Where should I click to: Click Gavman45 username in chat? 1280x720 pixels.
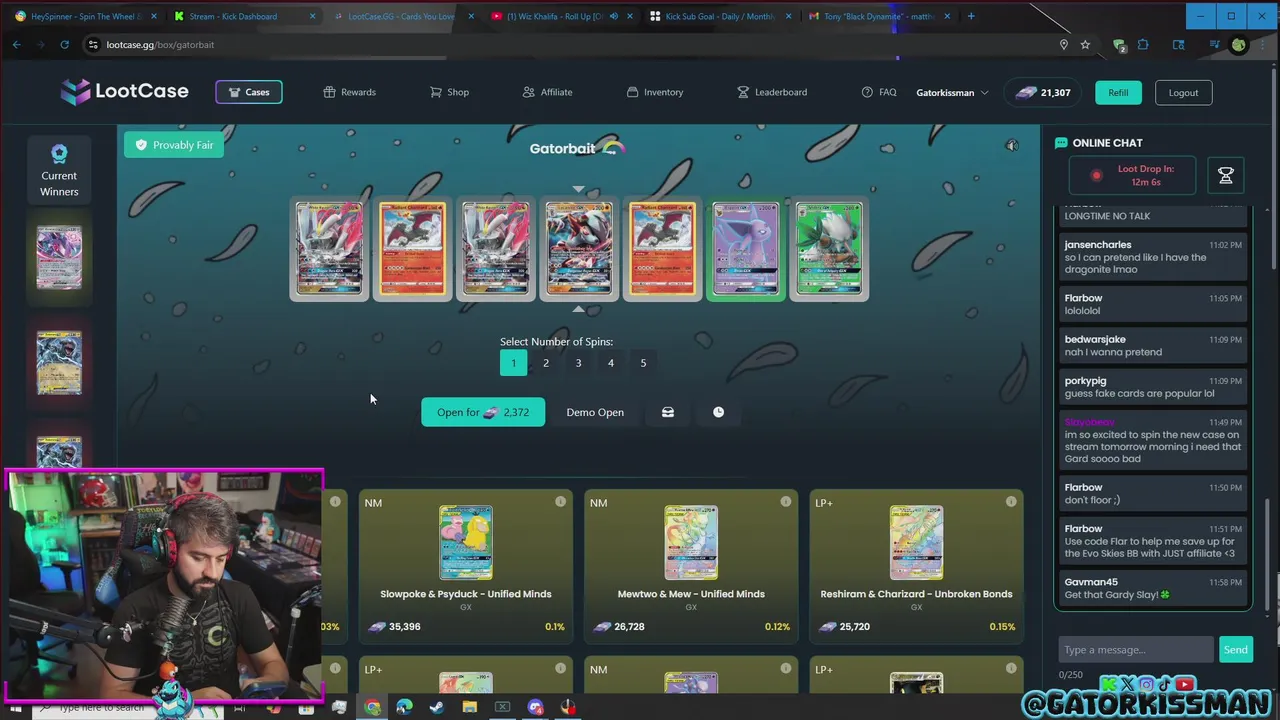pos(1091,582)
